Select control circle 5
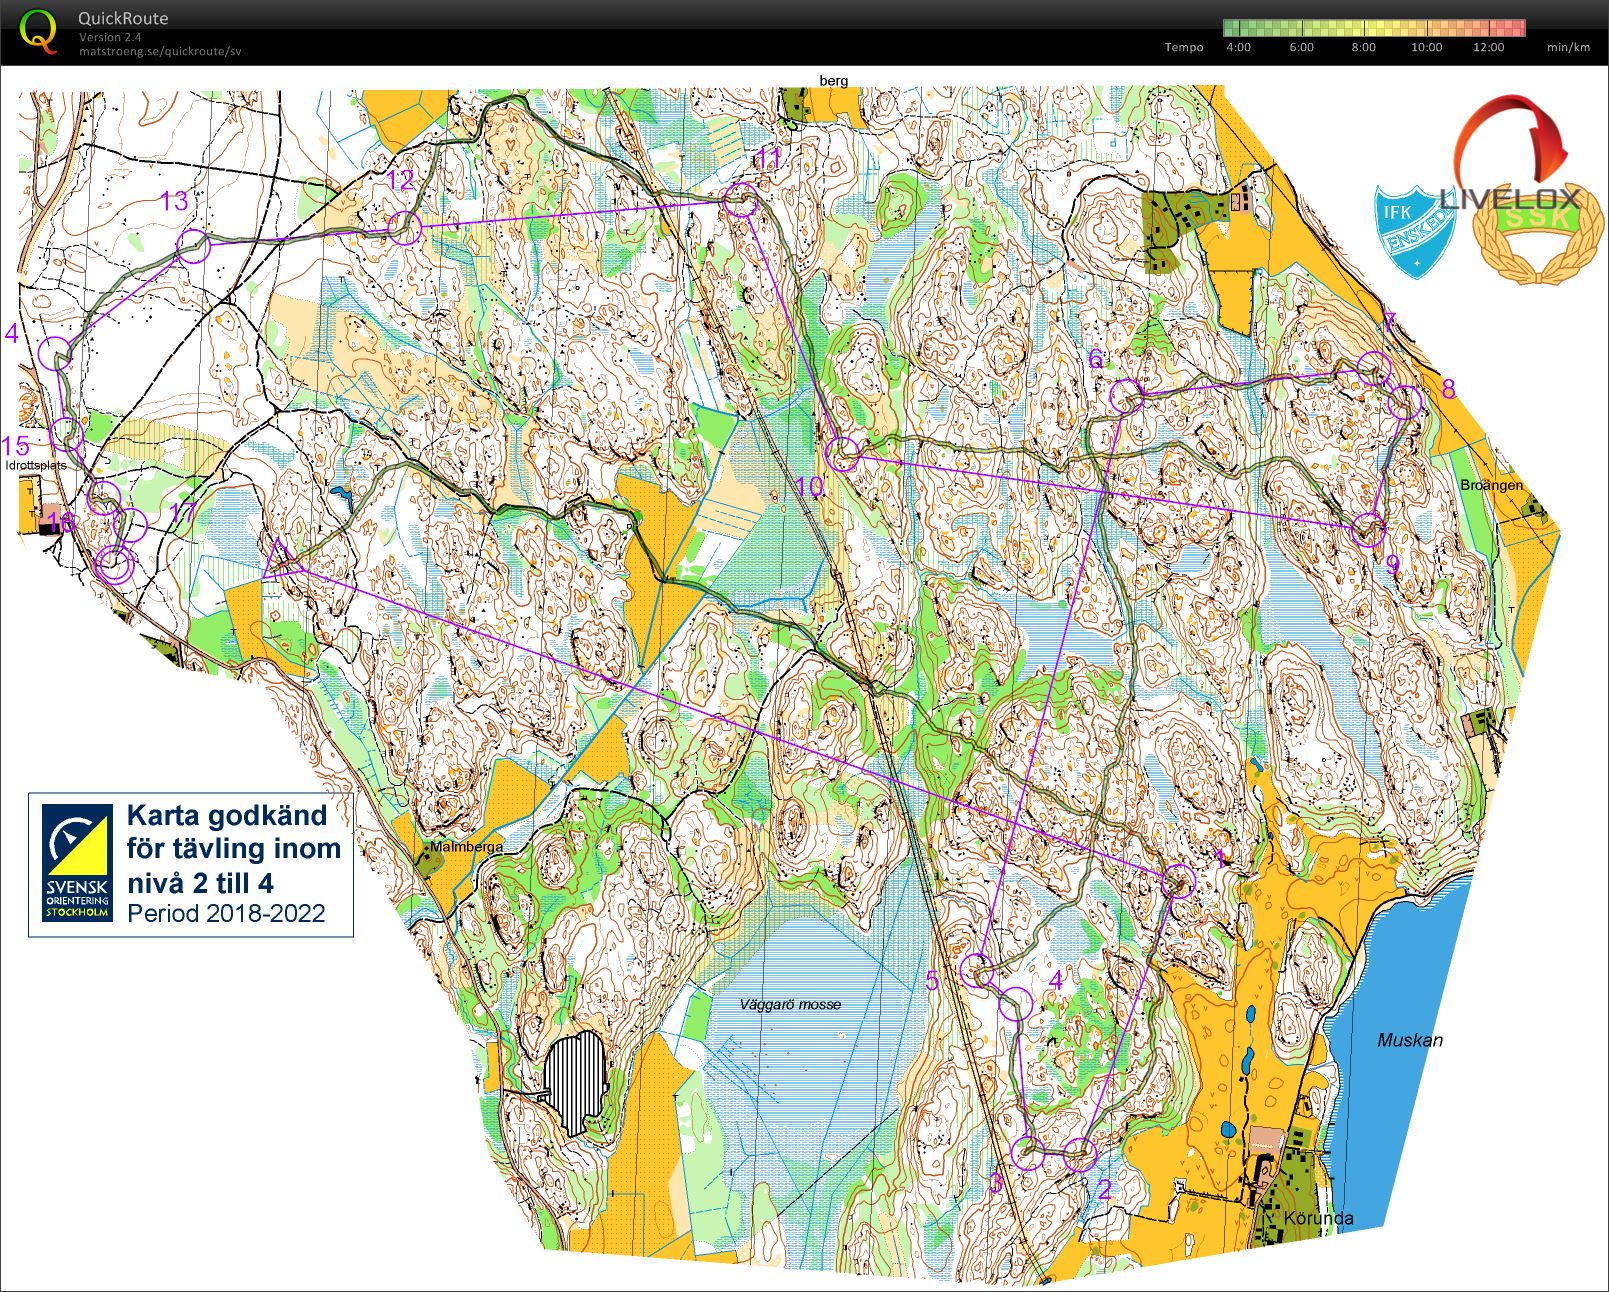The image size is (1609, 1292). (975, 970)
